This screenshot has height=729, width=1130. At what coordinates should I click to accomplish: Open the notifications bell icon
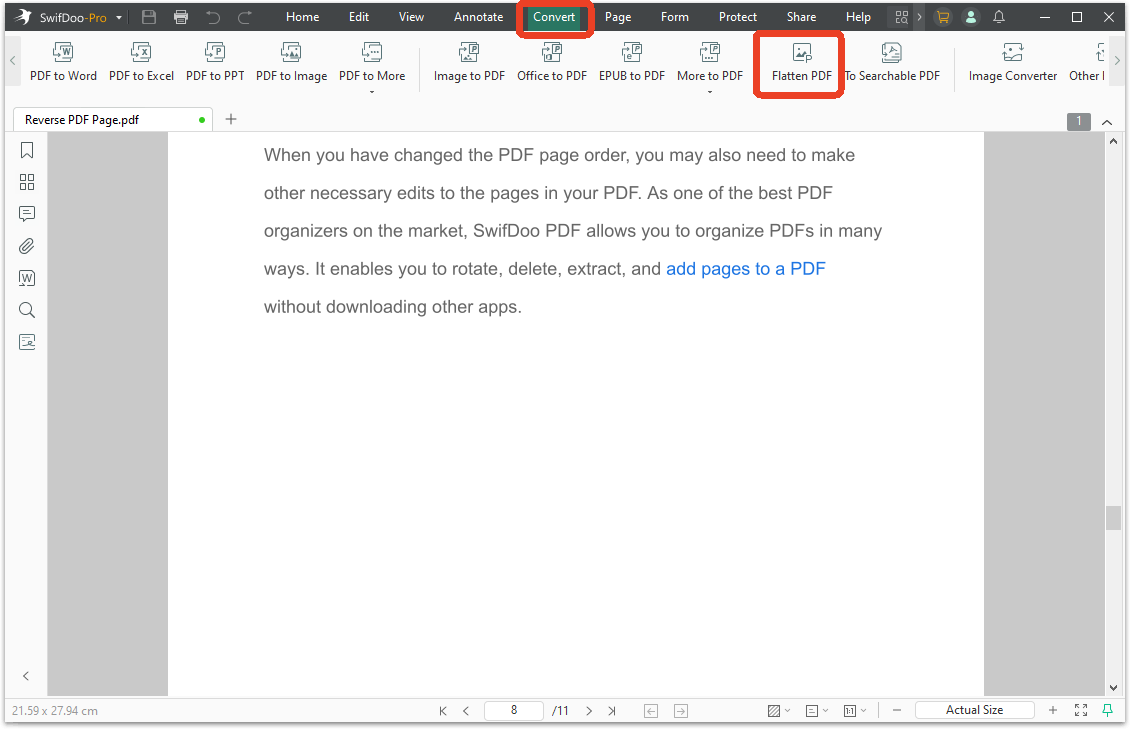[999, 17]
